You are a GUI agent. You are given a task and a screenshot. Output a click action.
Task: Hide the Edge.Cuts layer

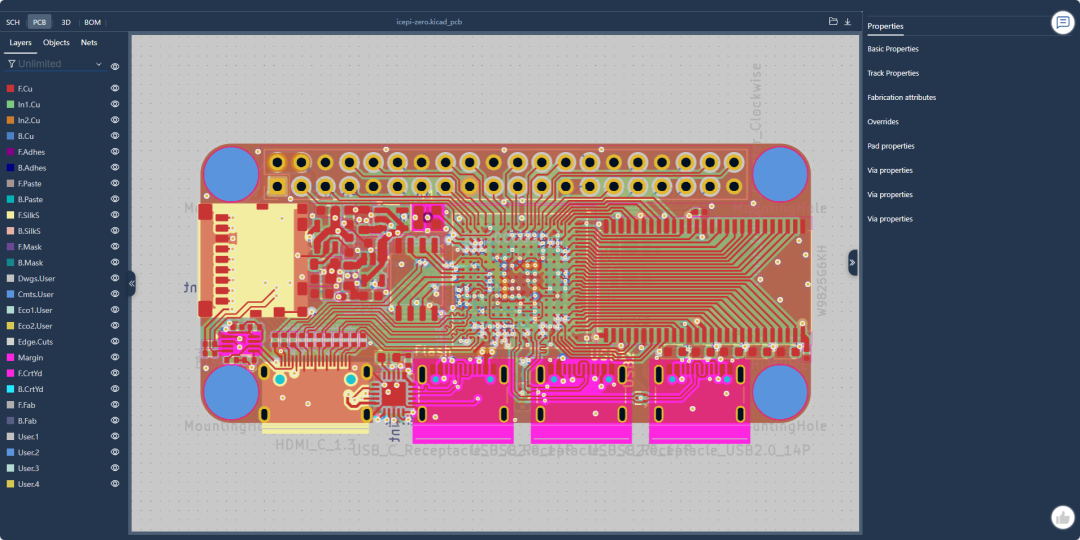pos(115,342)
